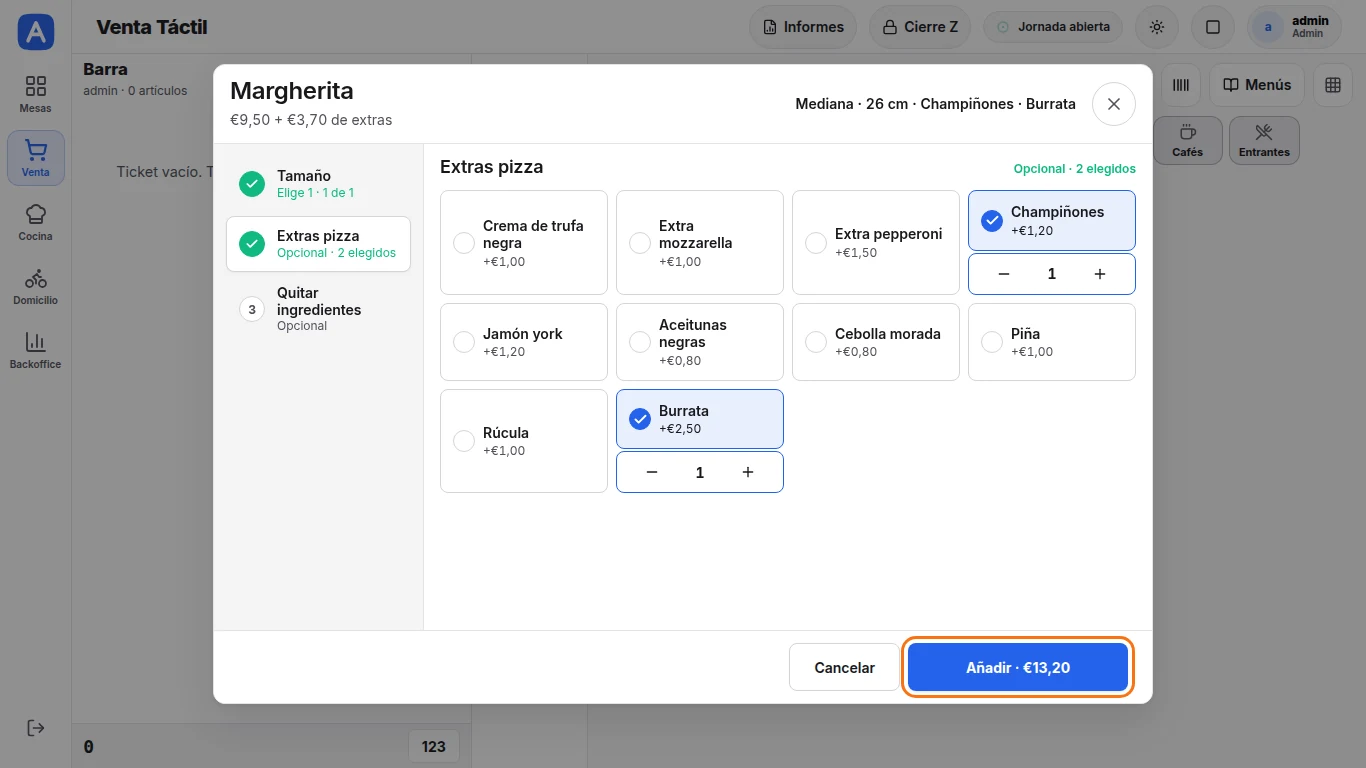
Task: Select Aceitunas negras extra
Action: [x=700, y=342]
